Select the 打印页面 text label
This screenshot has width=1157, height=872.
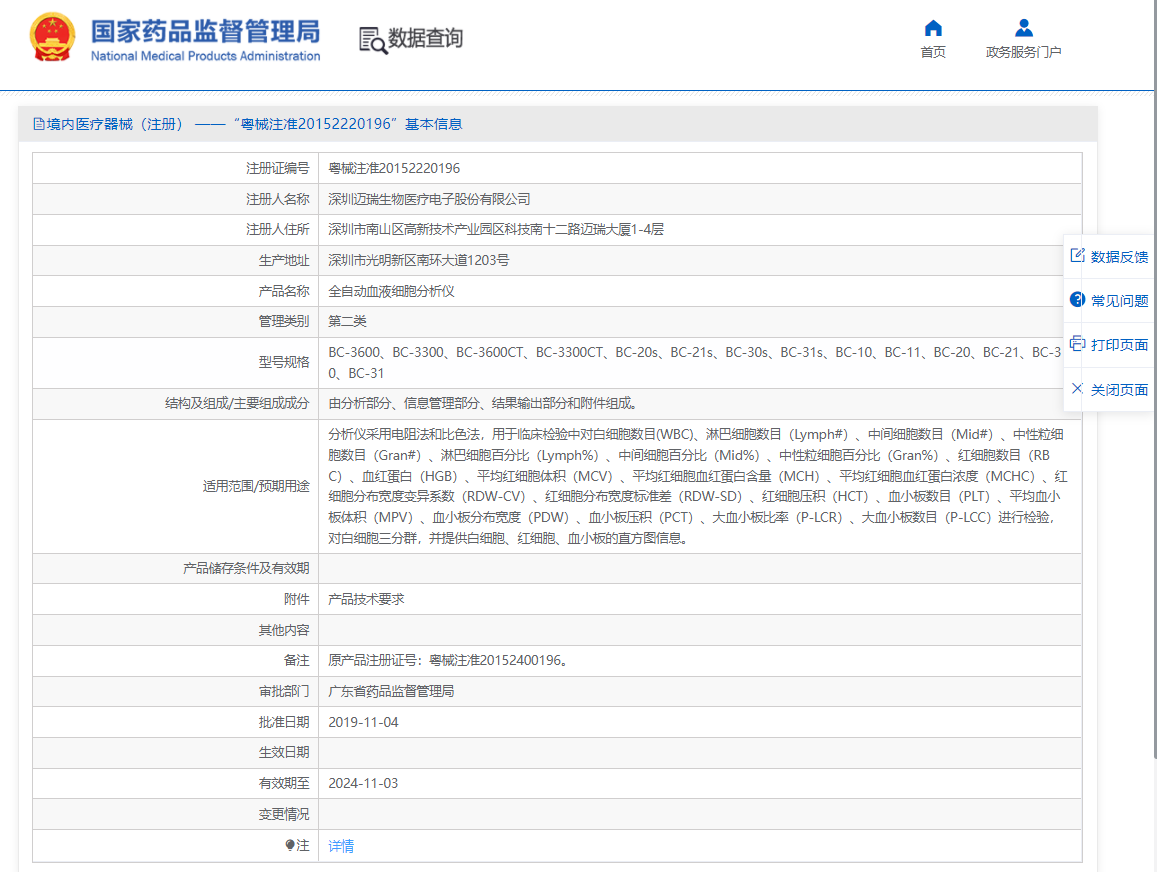(x=1119, y=345)
